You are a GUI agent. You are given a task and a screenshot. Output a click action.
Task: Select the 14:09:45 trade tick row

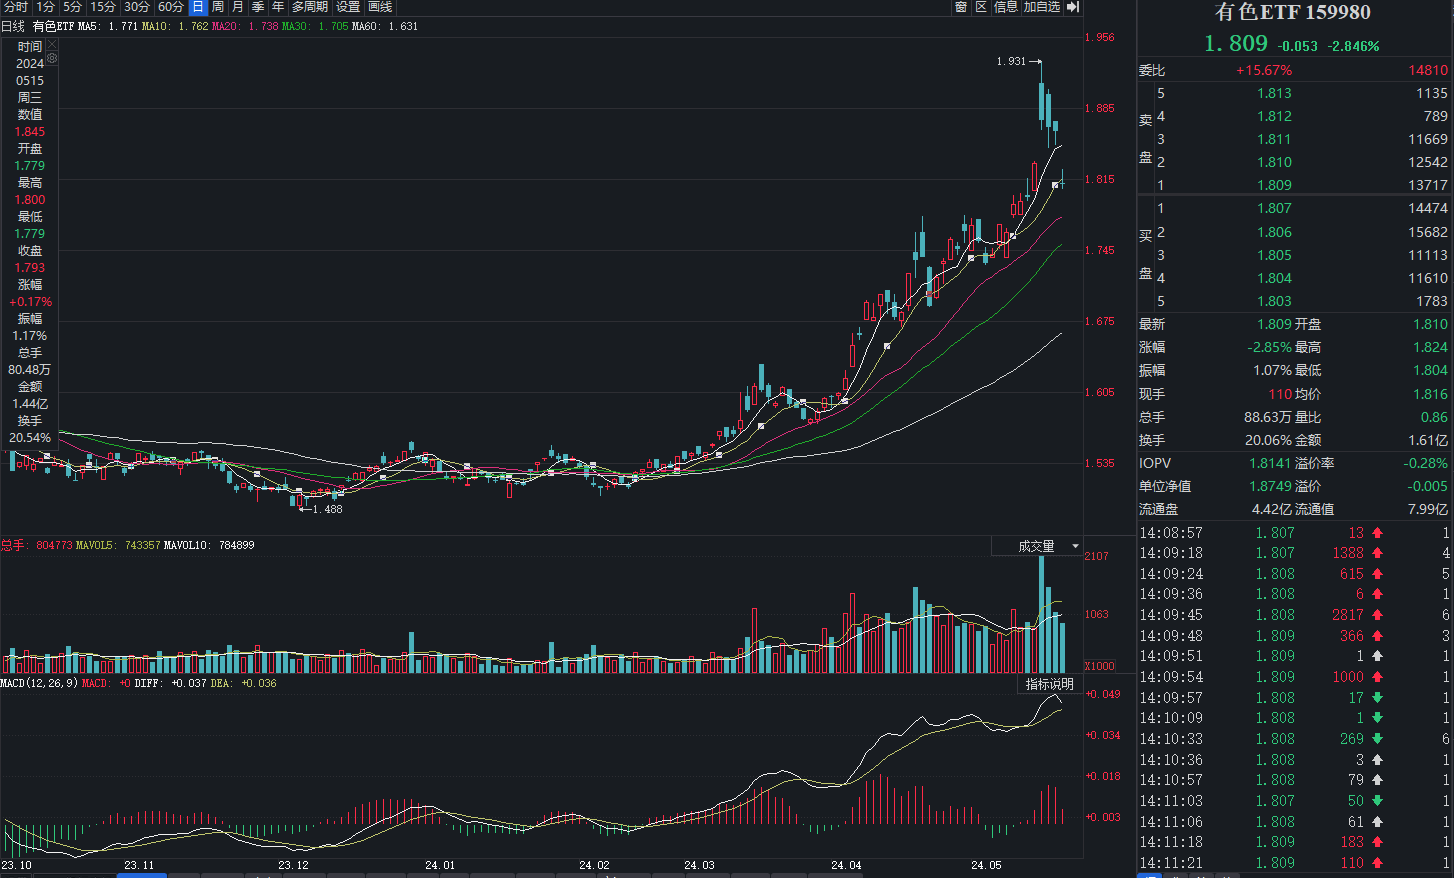tap(1295, 615)
